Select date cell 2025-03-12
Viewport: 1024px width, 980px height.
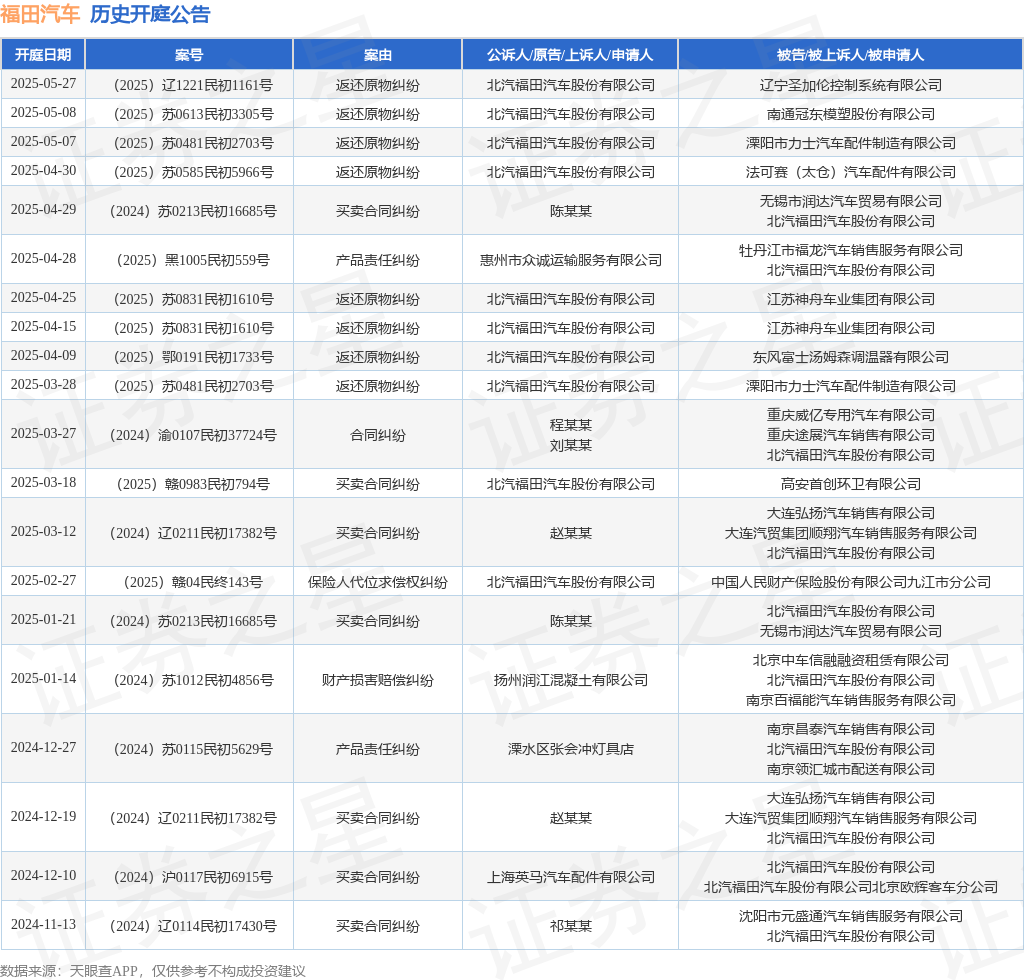pos(43,531)
